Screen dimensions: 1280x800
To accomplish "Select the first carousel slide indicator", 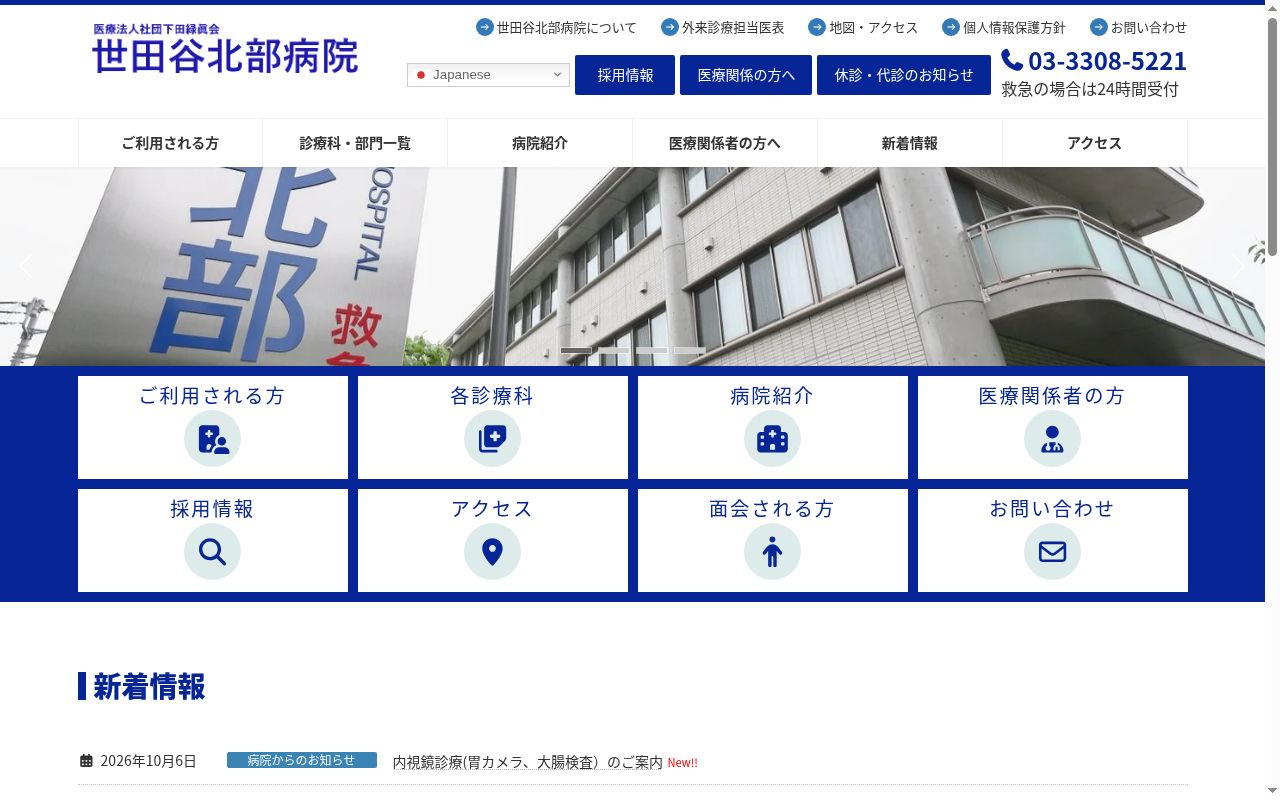I will pyautogui.click(x=576, y=350).
